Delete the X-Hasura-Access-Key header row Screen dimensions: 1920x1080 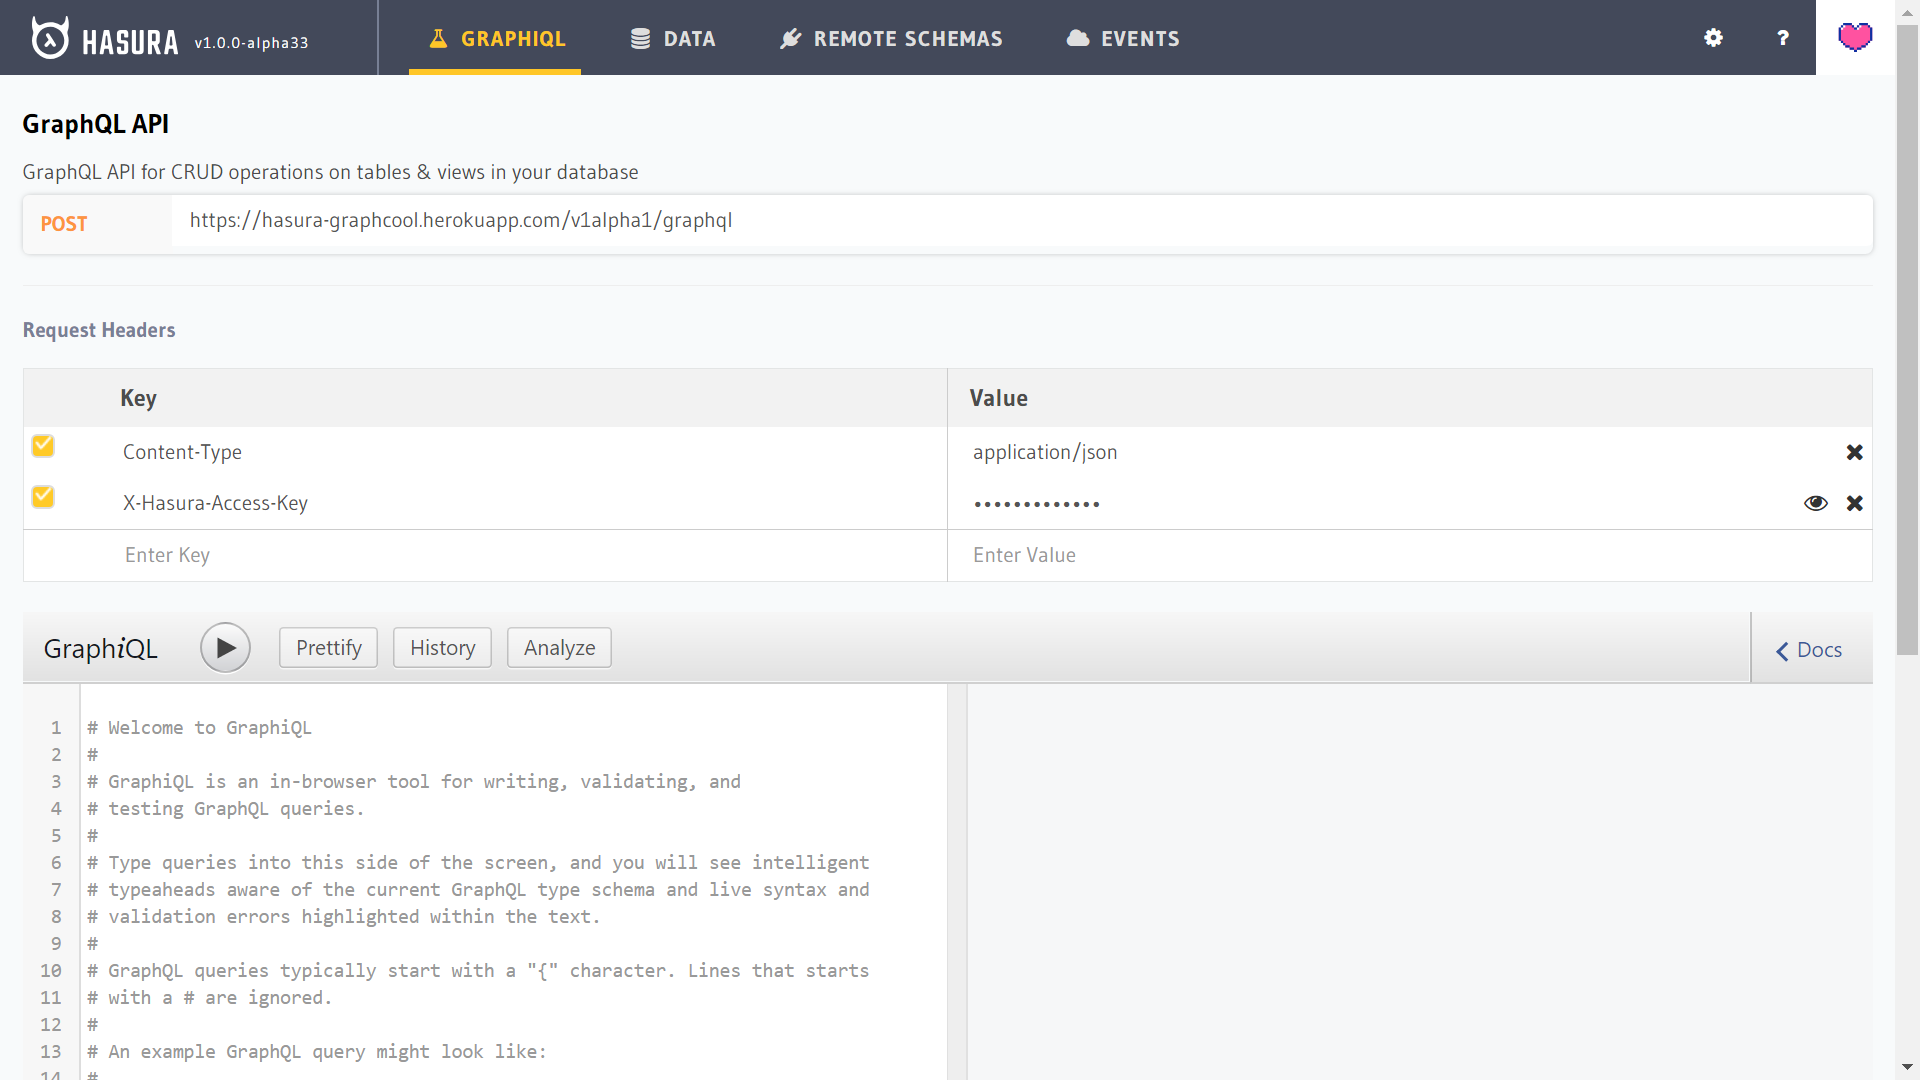(x=1855, y=503)
